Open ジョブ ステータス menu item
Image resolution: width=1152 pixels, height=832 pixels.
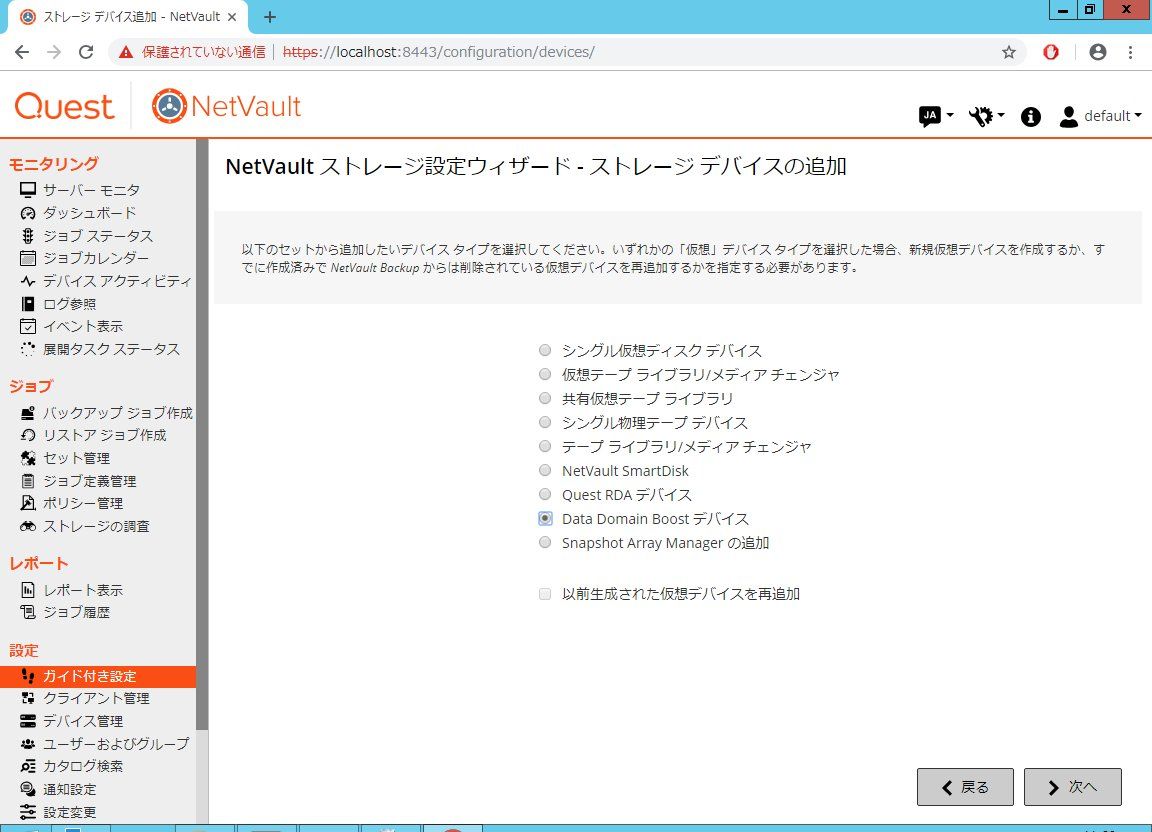(x=98, y=236)
